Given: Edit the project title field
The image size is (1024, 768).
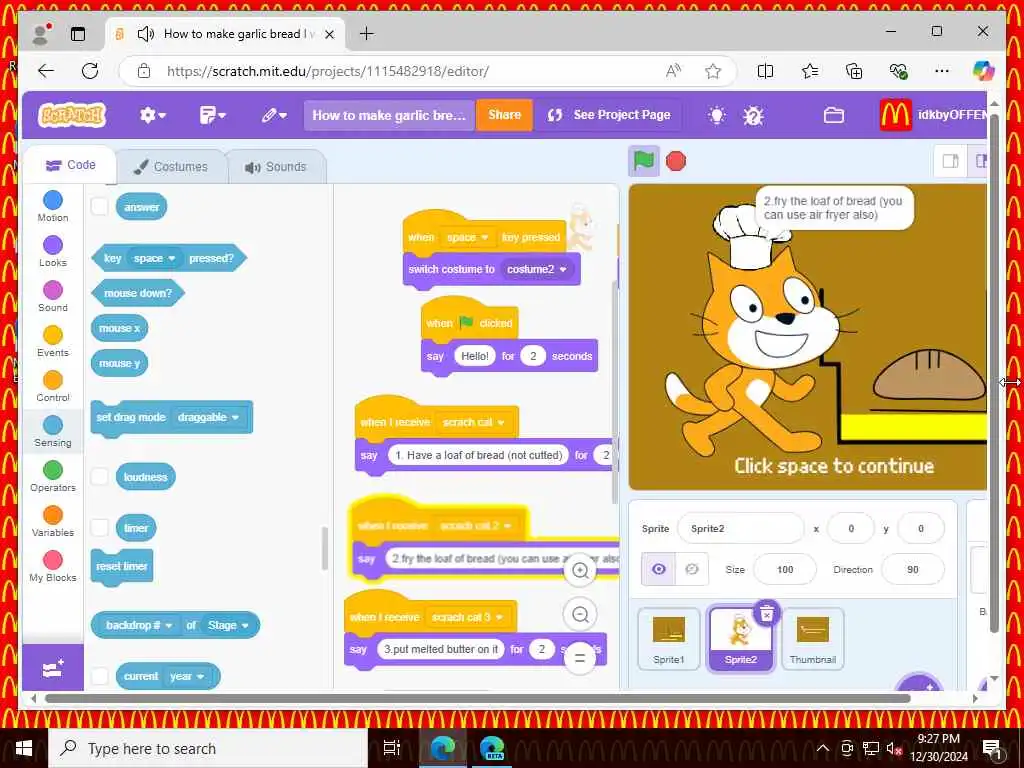Looking at the screenshot, I should [x=389, y=115].
